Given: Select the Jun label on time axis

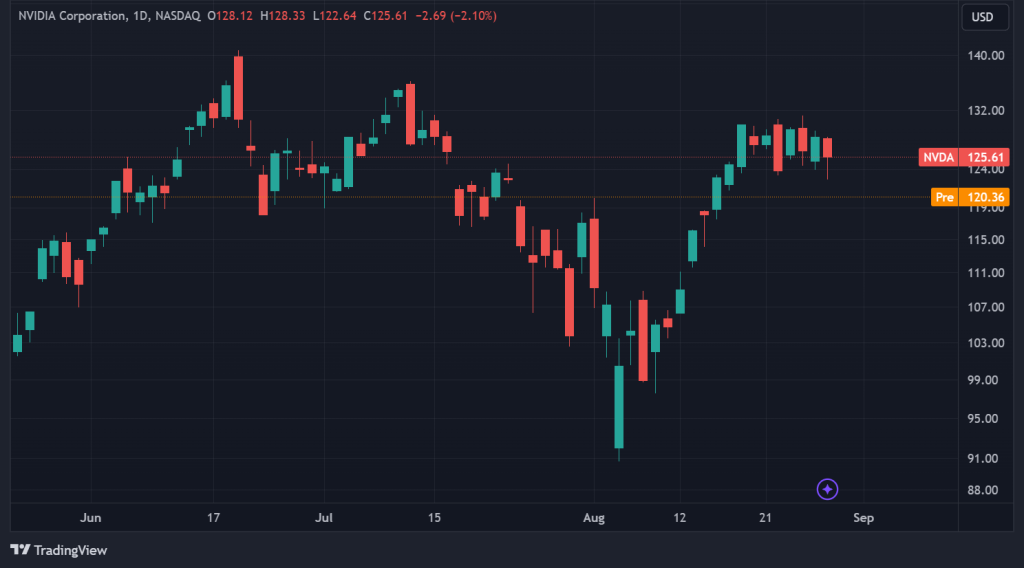Looking at the screenshot, I should click(90, 518).
